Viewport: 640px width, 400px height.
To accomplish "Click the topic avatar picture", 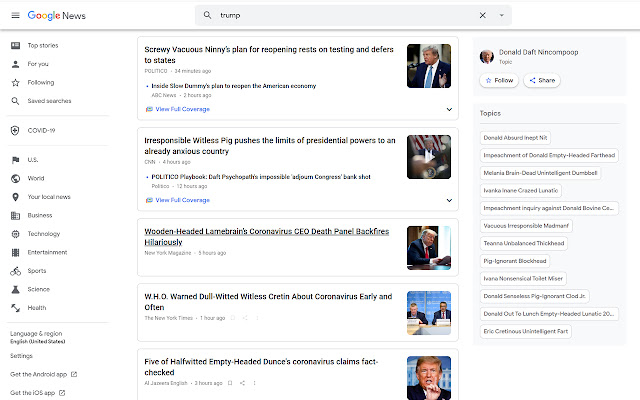I will pyautogui.click(x=487, y=56).
